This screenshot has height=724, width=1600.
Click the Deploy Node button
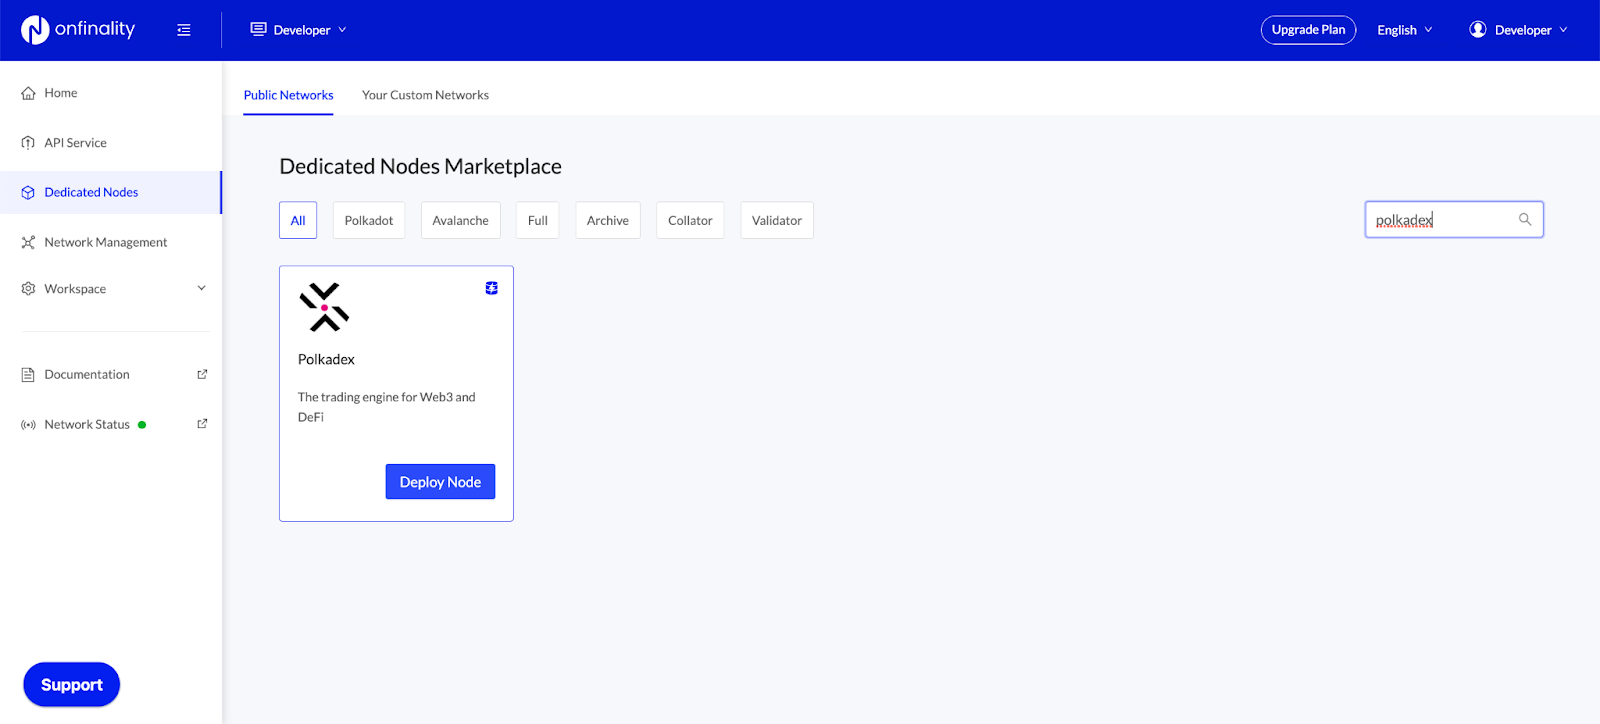tap(440, 482)
